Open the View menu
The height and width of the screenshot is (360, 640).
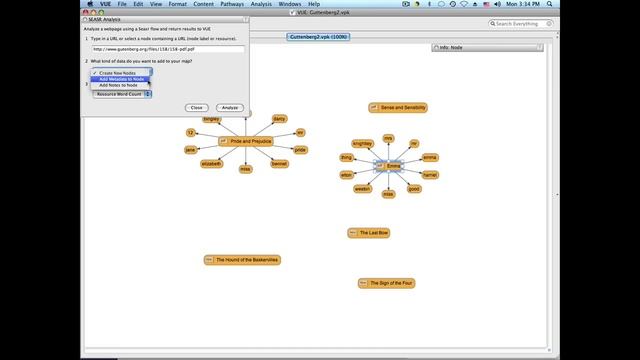(156, 4)
